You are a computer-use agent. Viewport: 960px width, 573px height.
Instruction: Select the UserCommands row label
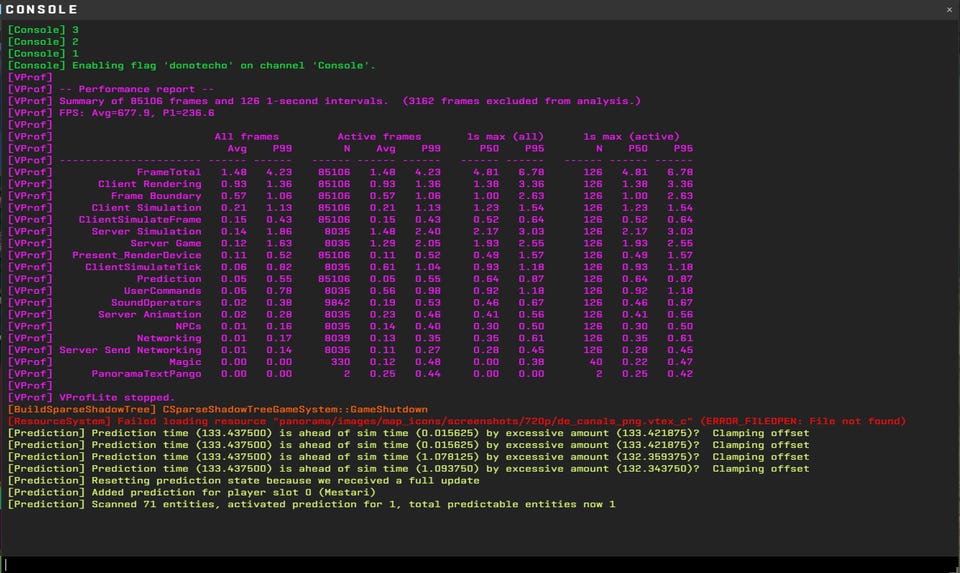pyautogui.click(x=162, y=291)
